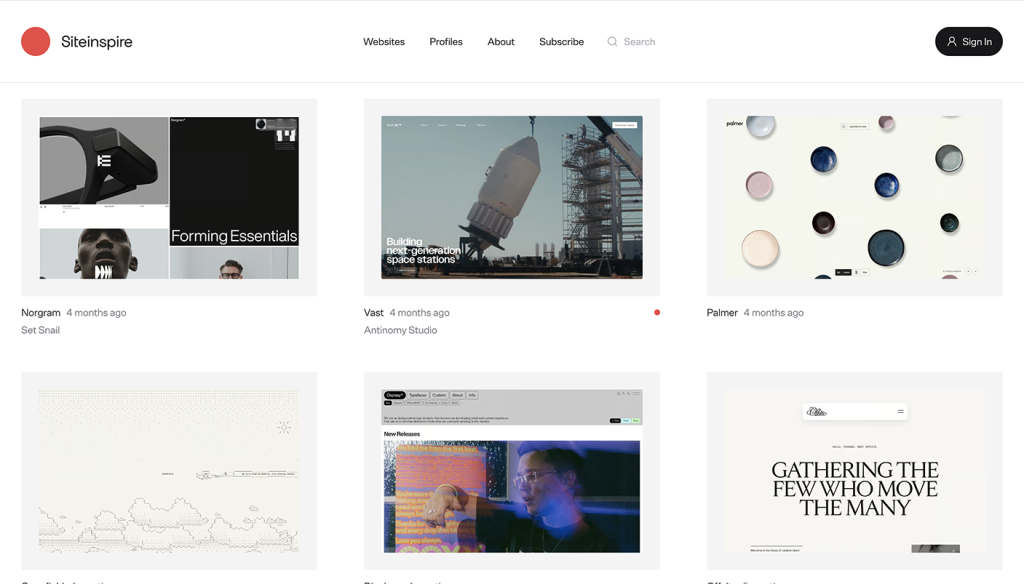Open the New Releases video thumbnail
The width and height of the screenshot is (1024, 584).
click(512, 471)
